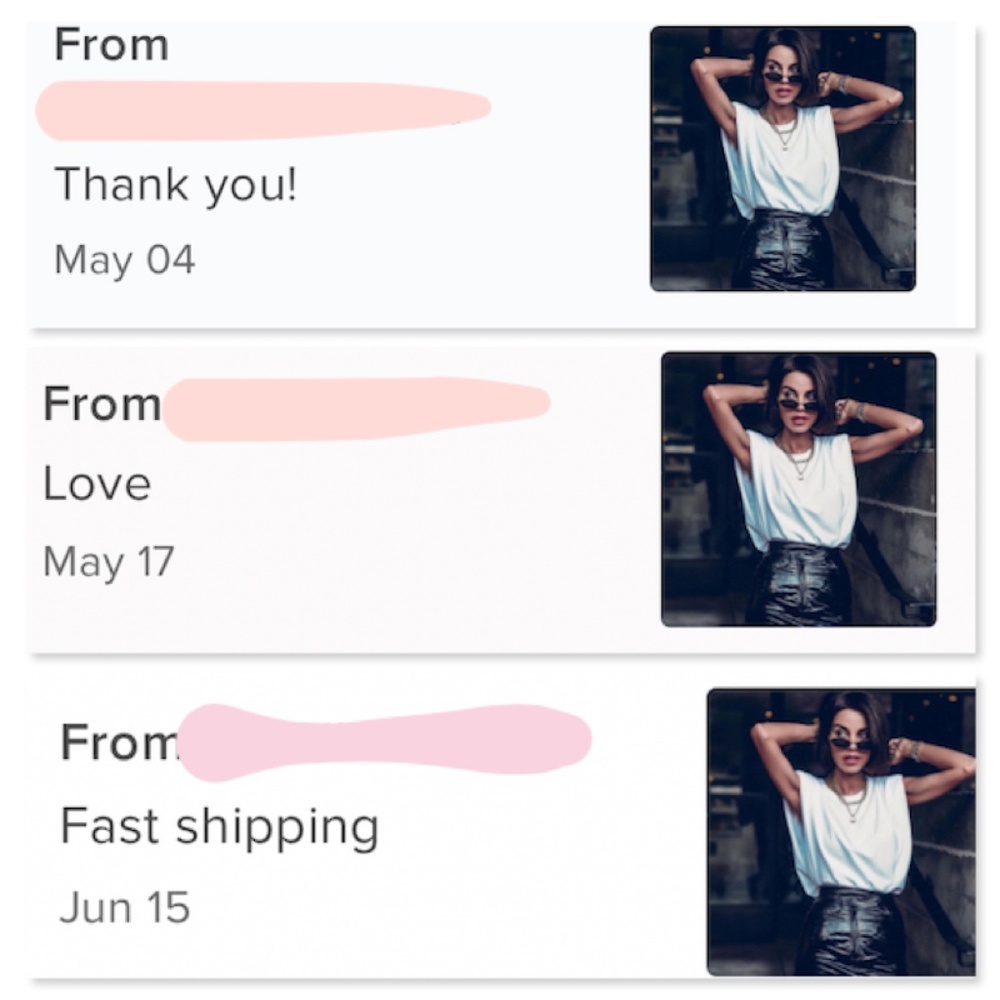1000x1000 pixels.
Task: Click empty space beside the "May 17" date
Action: tap(400, 561)
